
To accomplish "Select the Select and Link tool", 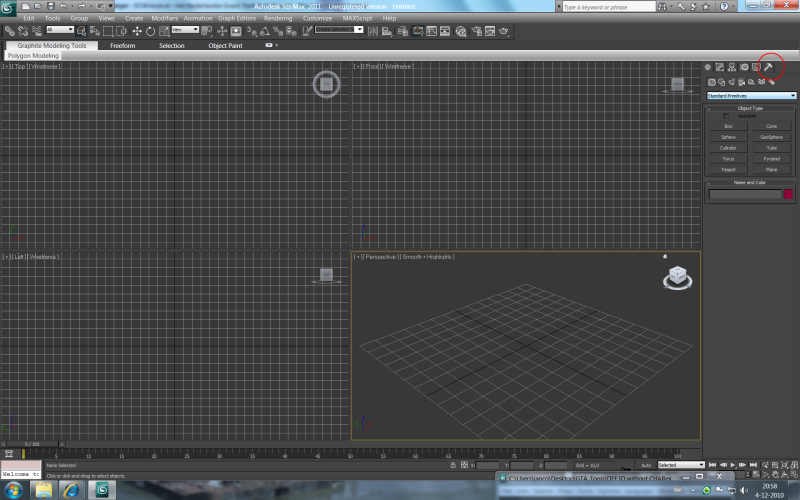I will point(10,31).
